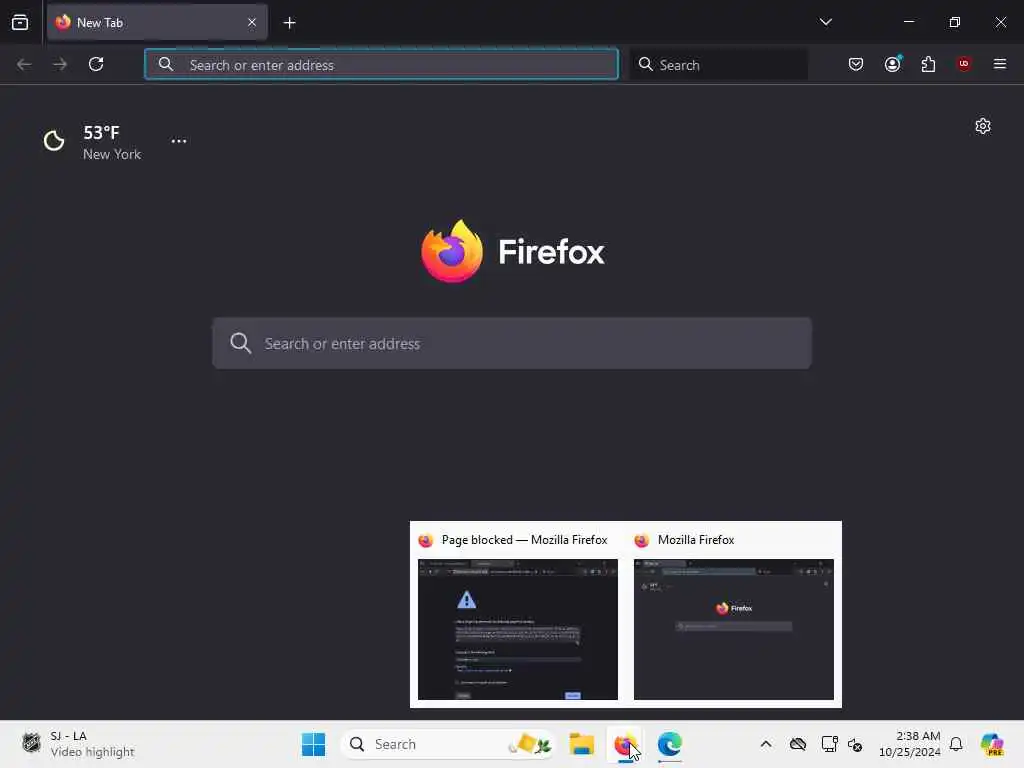Open the clock showing 2:38 AM
The image size is (1024, 768).
pyautogui.click(x=910, y=744)
